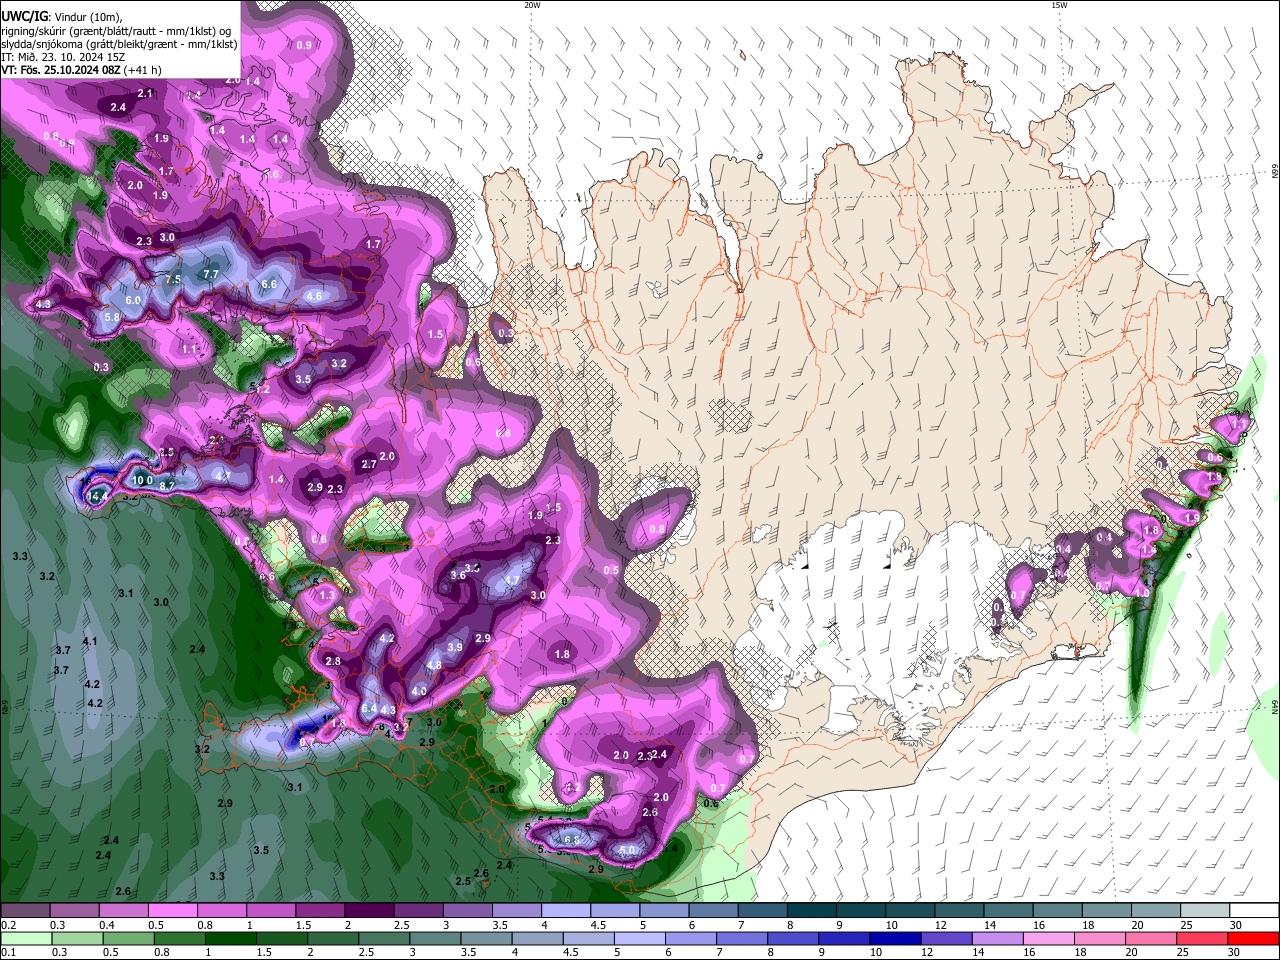
Task: Click snow legend darkest purple swatch at 2
Action: click(x=369, y=911)
